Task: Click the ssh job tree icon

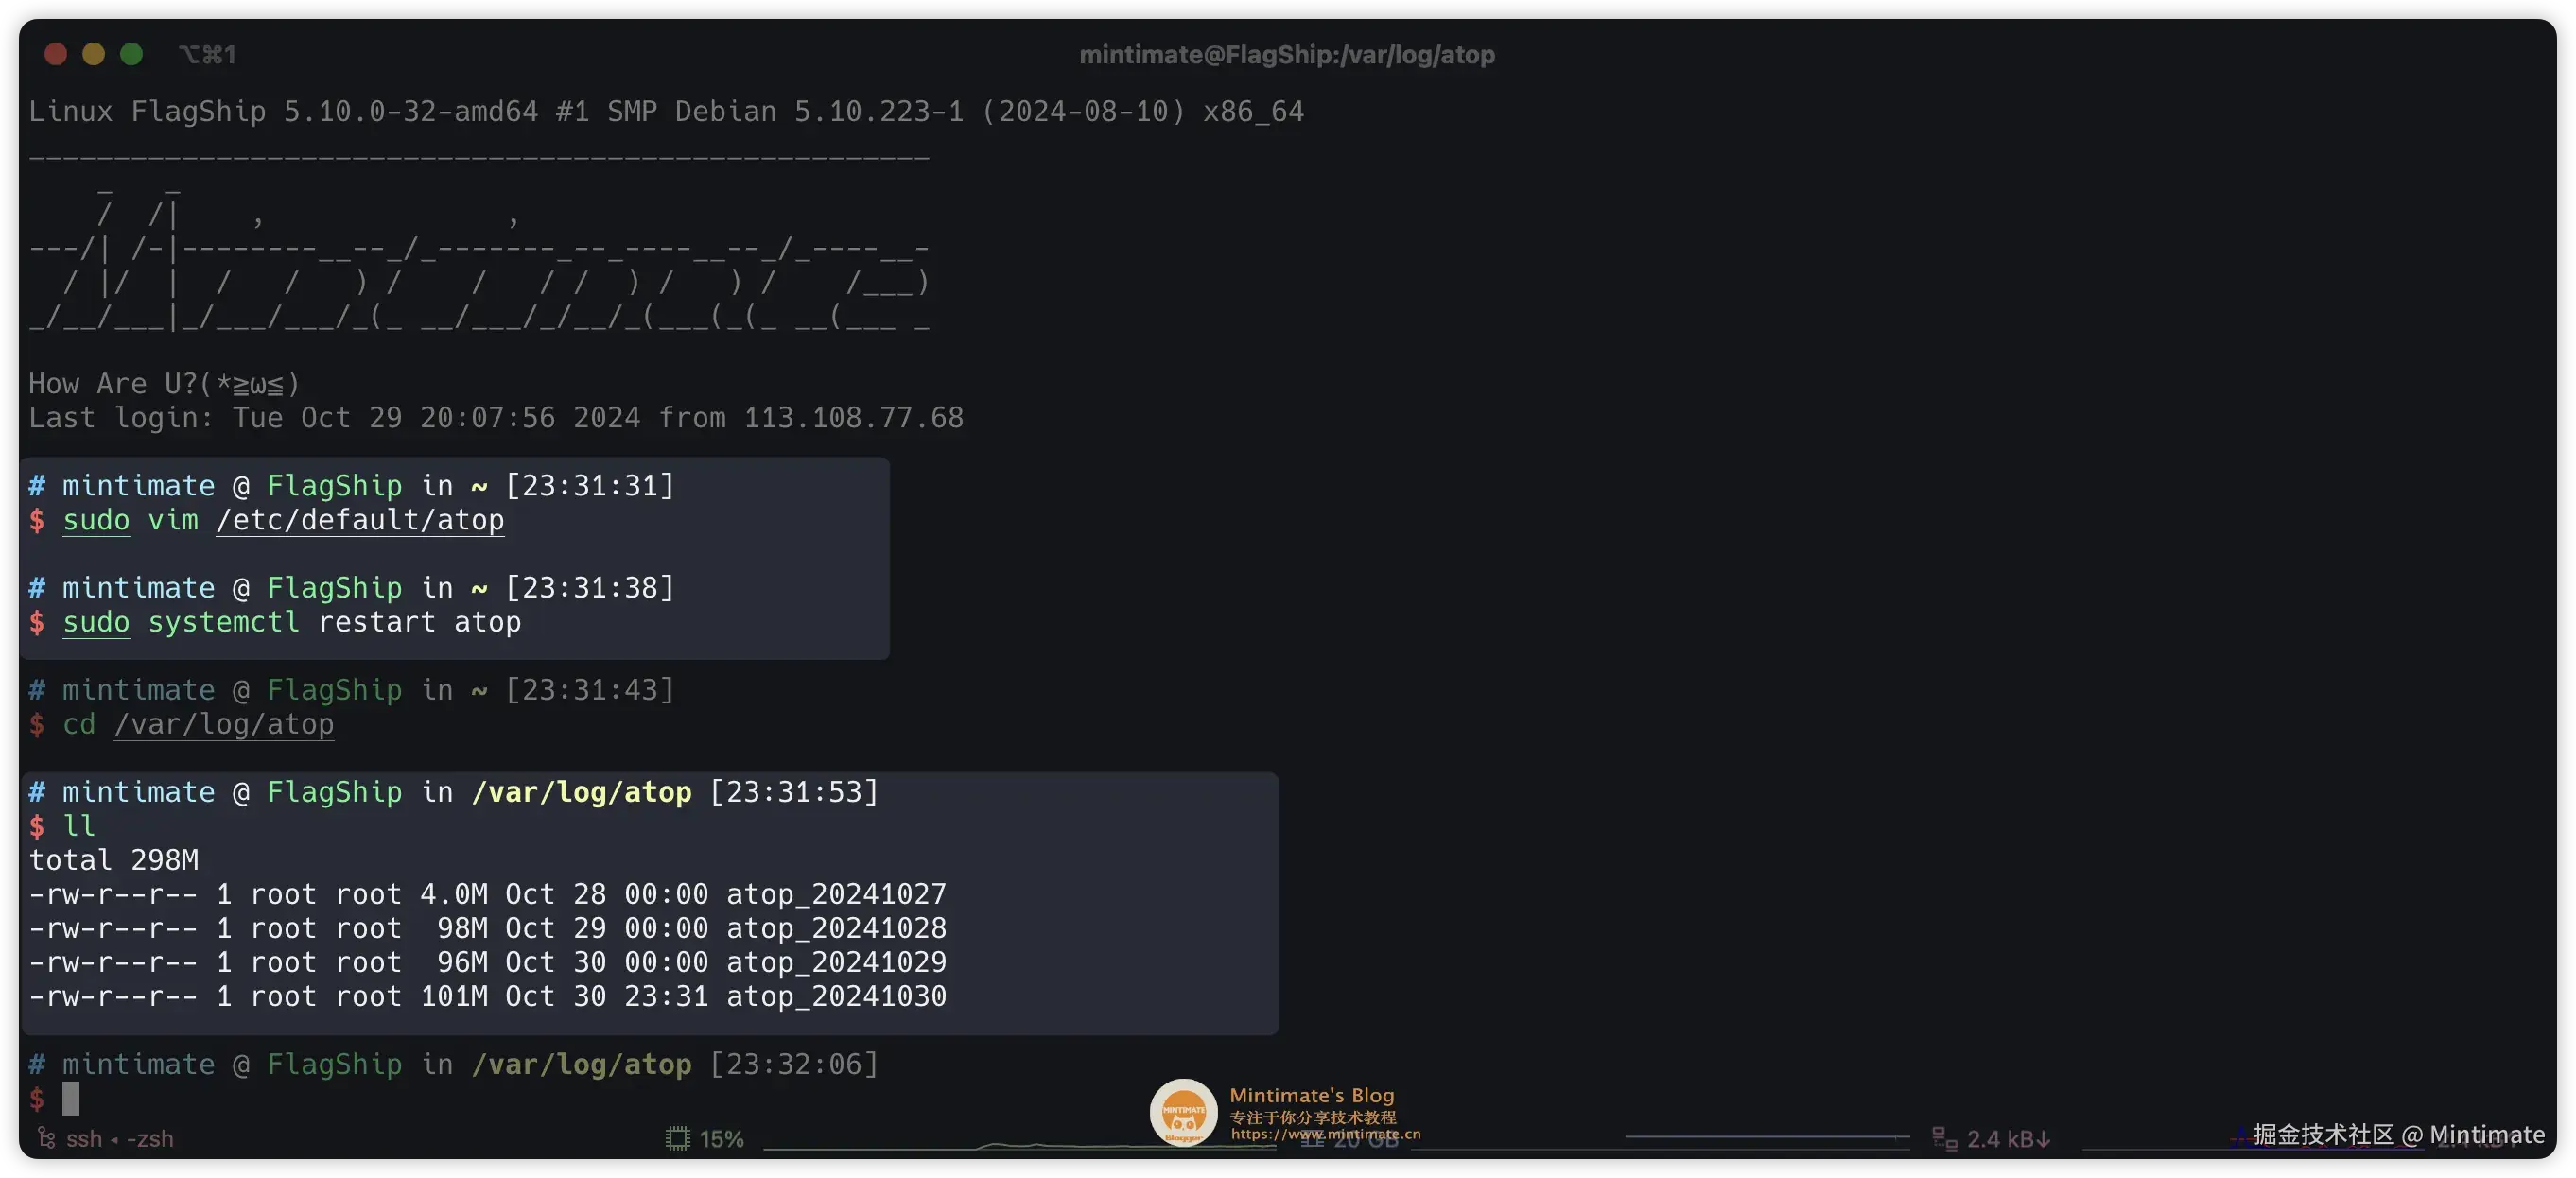Action: pos(46,1138)
